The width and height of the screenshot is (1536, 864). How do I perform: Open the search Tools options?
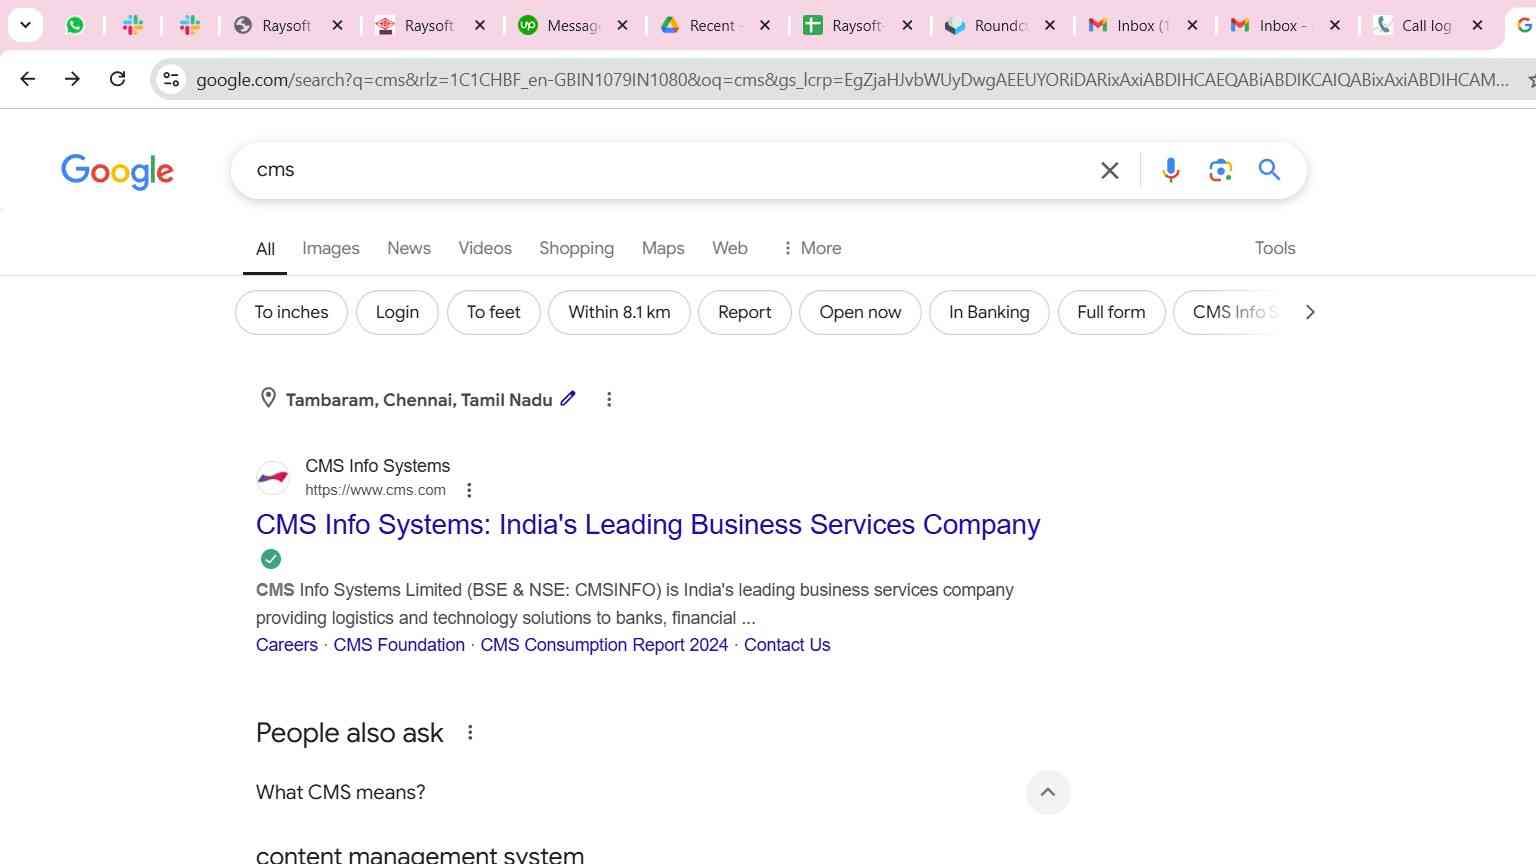pos(1275,248)
